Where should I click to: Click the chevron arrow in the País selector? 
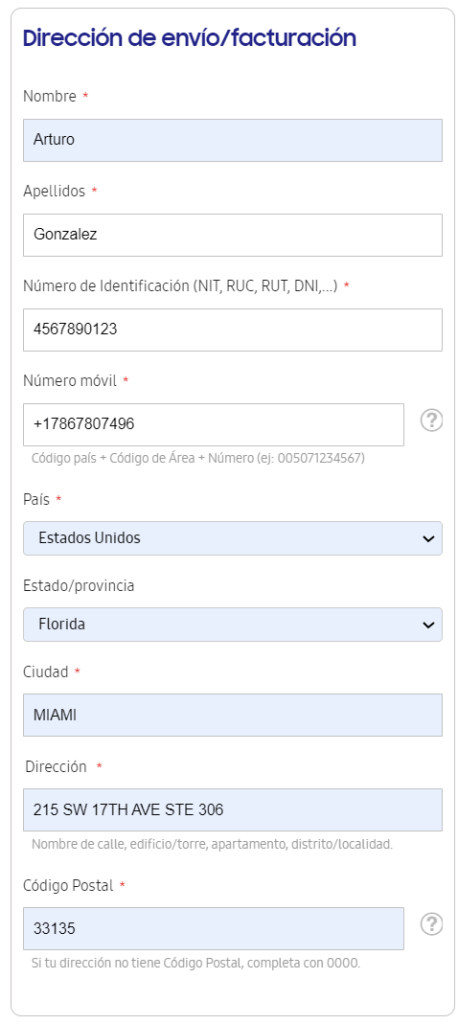point(429,539)
